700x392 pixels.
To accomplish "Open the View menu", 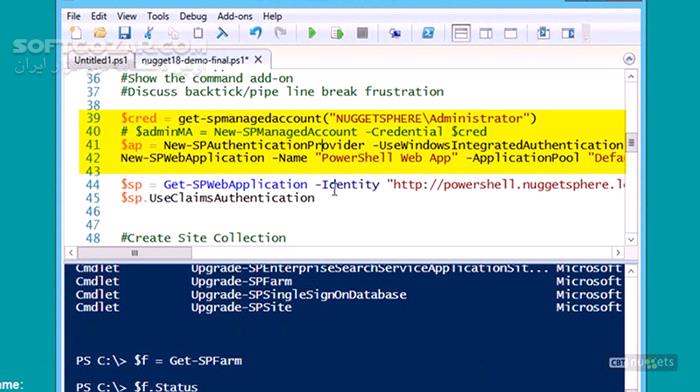I will point(127,17).
